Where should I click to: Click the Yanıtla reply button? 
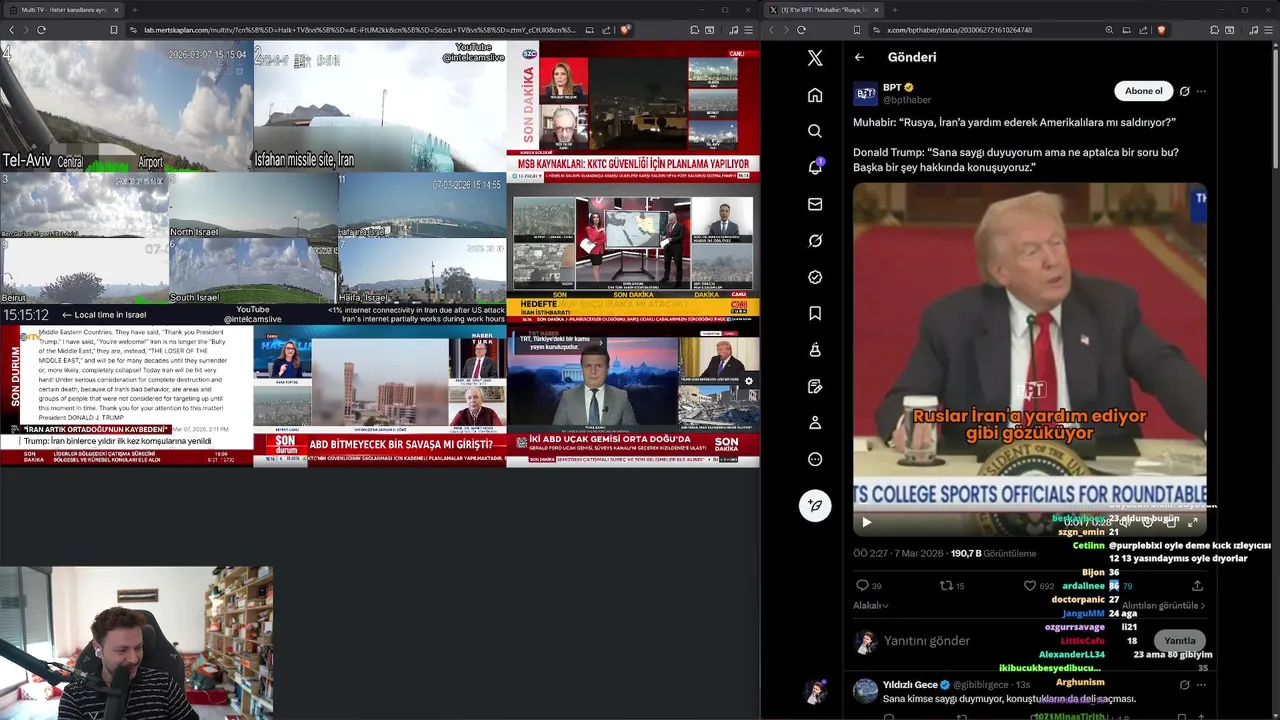click(1179, 641)
